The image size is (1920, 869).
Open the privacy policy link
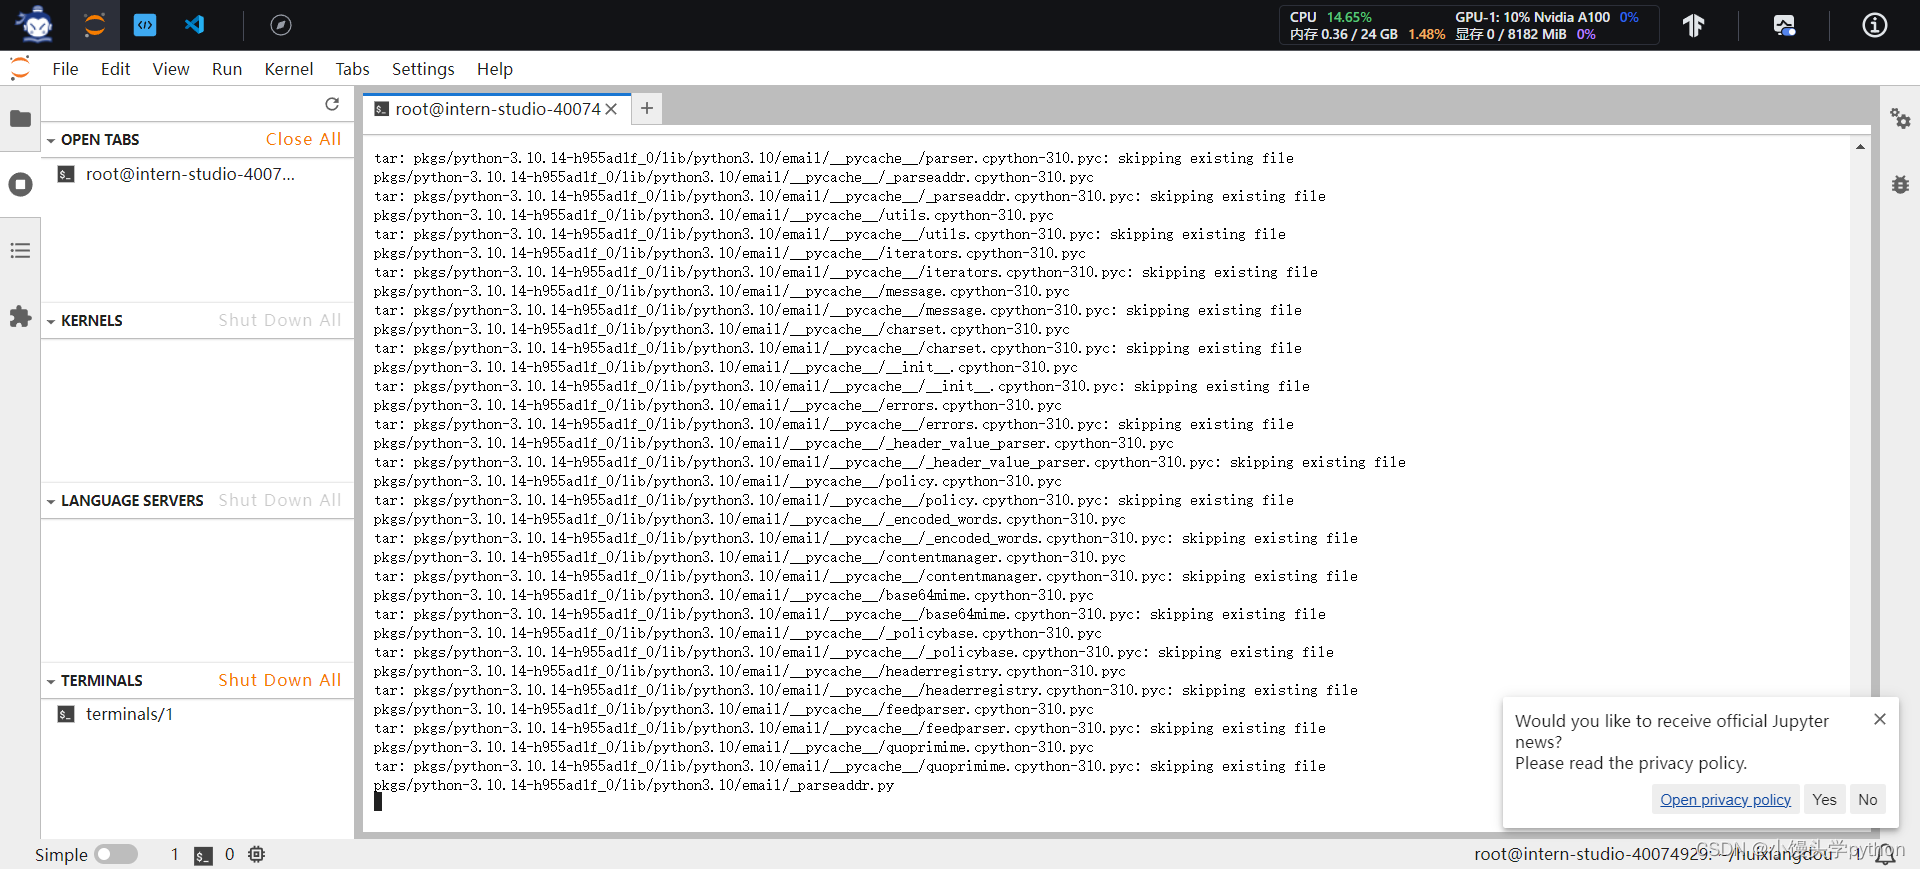(1725, 799)
